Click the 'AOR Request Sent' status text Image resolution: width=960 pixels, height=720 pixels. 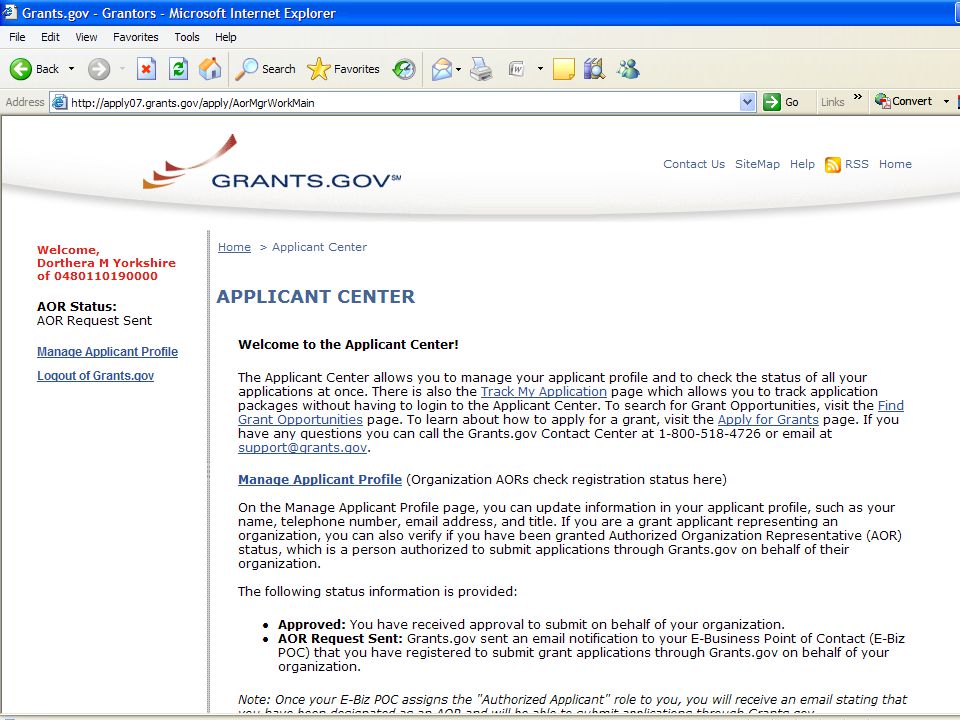pyautogui.click(x=94, y=321)
